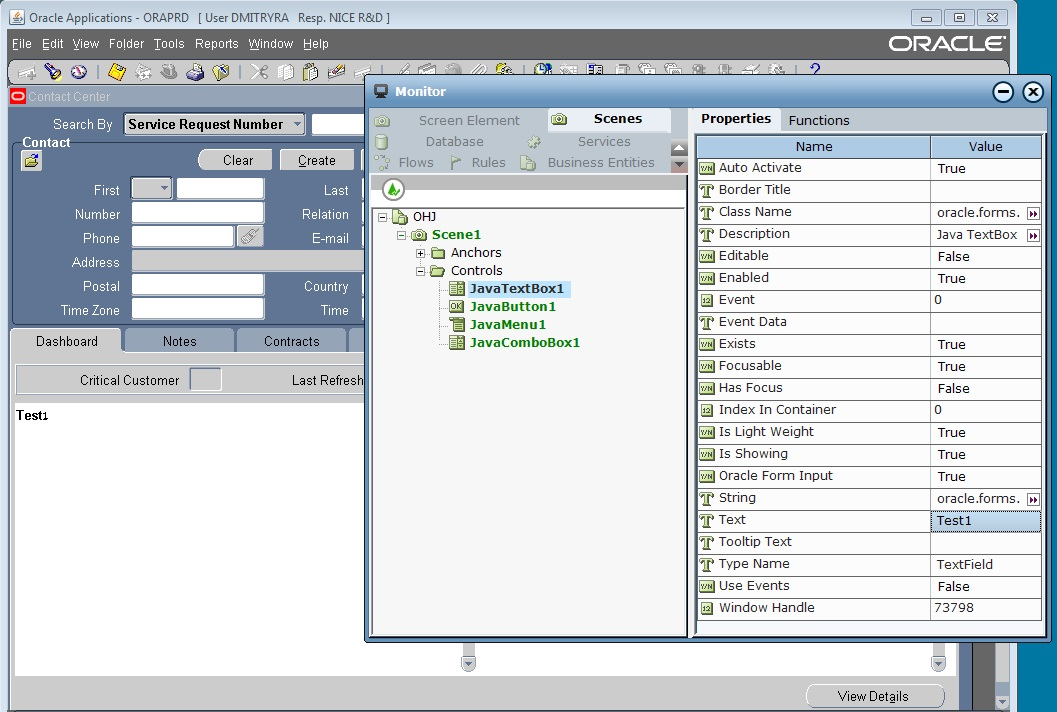Viewport: 1057px width, 712px height.
Task: Save using the yellow floppy disk icon
Action: click(x=117, y=71)
